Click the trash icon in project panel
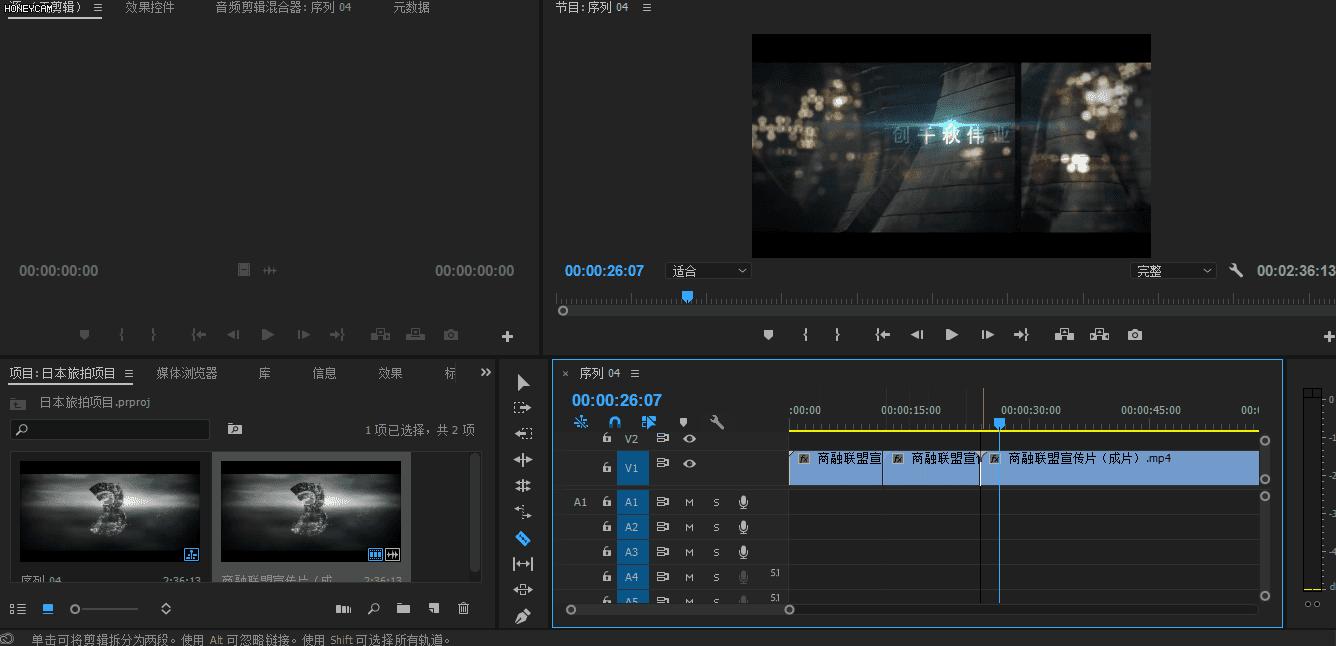The image size is (1336, 646). (x=463, y=608)
